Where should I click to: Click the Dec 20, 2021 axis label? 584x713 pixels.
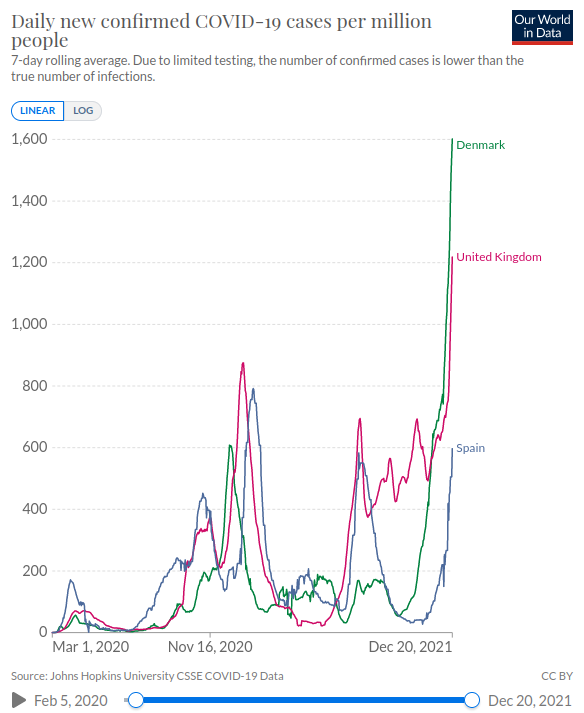410,647
